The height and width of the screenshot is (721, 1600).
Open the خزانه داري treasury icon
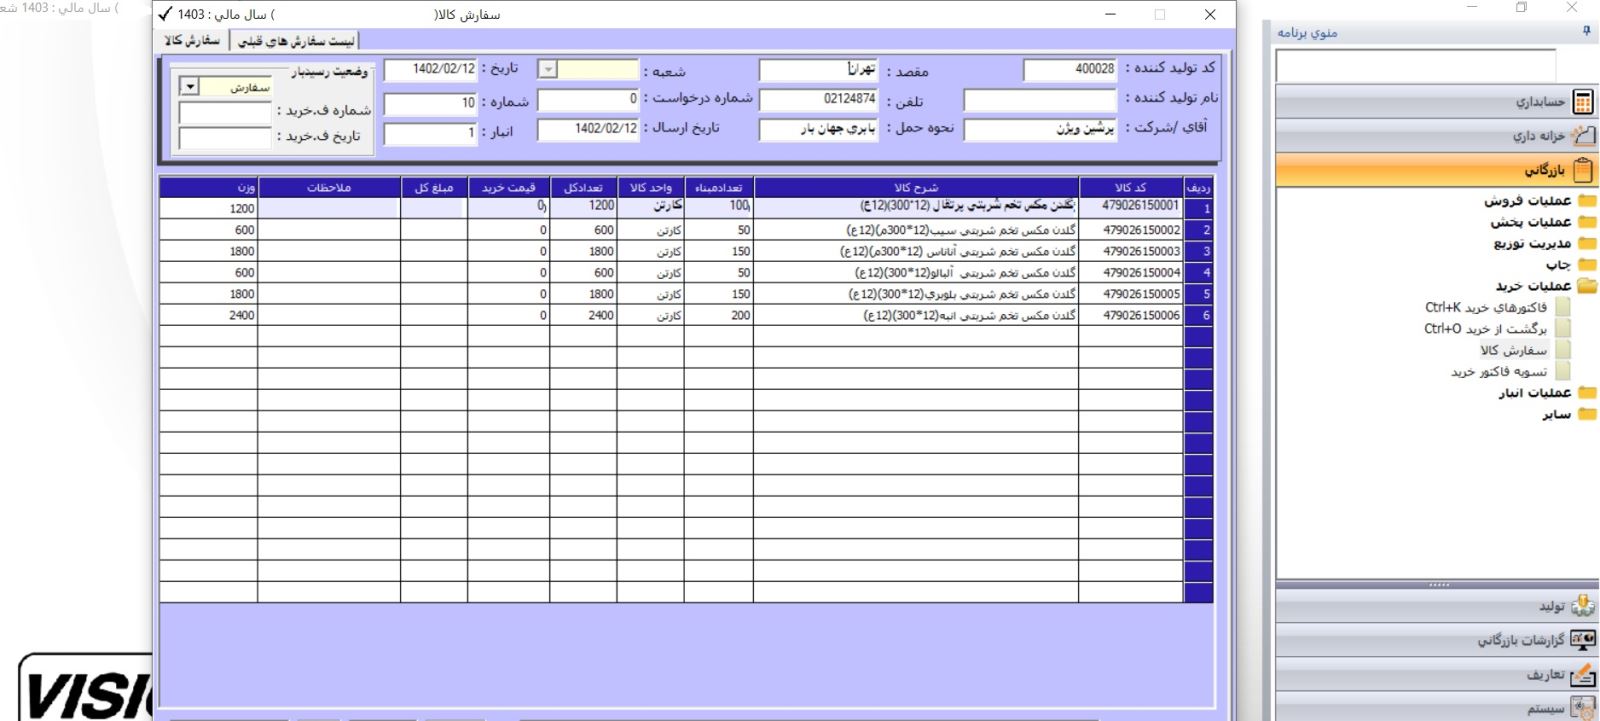pos(1583,136)
